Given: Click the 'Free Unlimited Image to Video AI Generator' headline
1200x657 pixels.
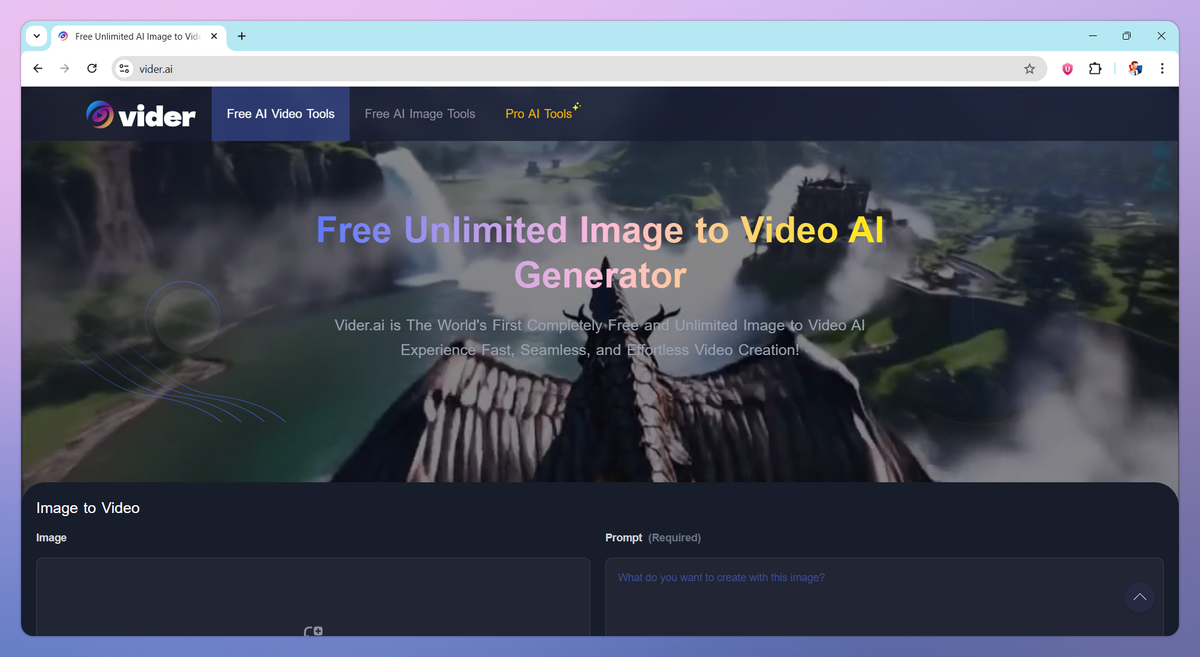Looking at the screenshot, I should tap(600, 252).
